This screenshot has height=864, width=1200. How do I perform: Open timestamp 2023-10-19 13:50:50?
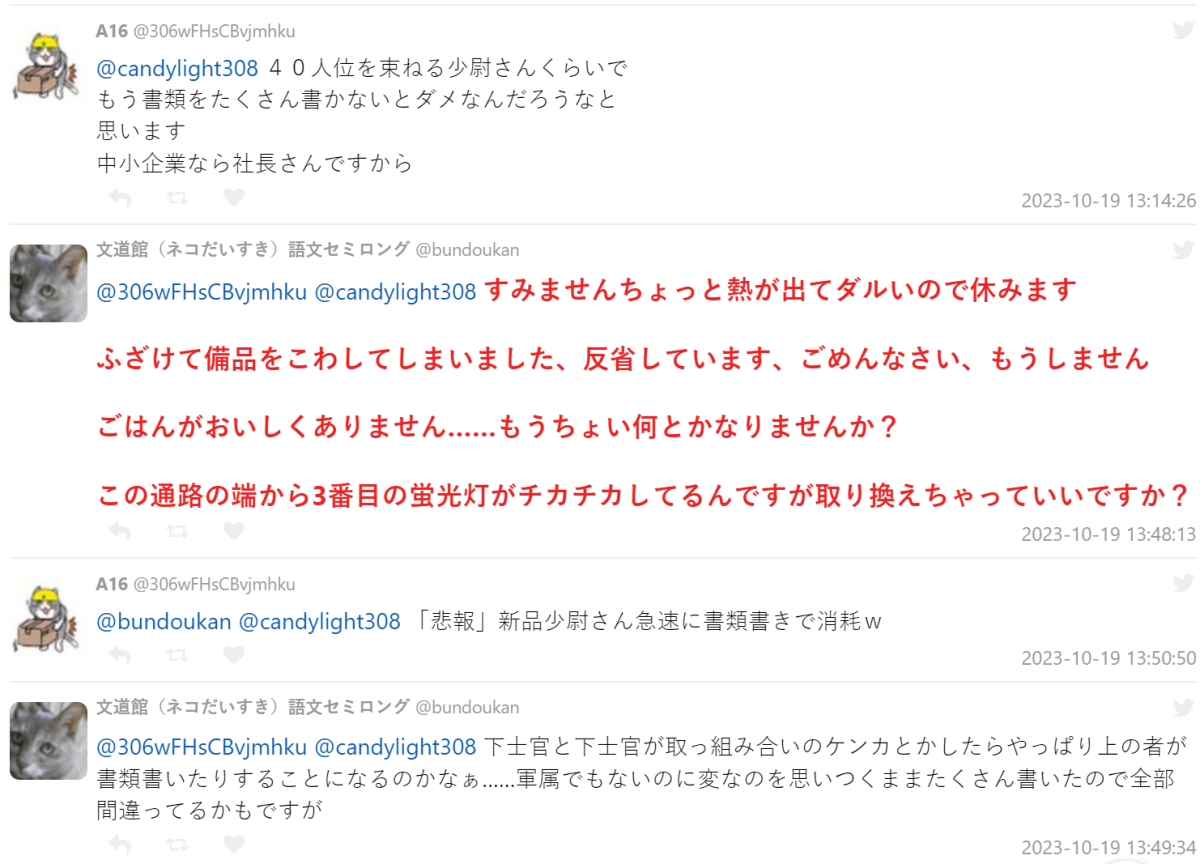click(1108, 658)
